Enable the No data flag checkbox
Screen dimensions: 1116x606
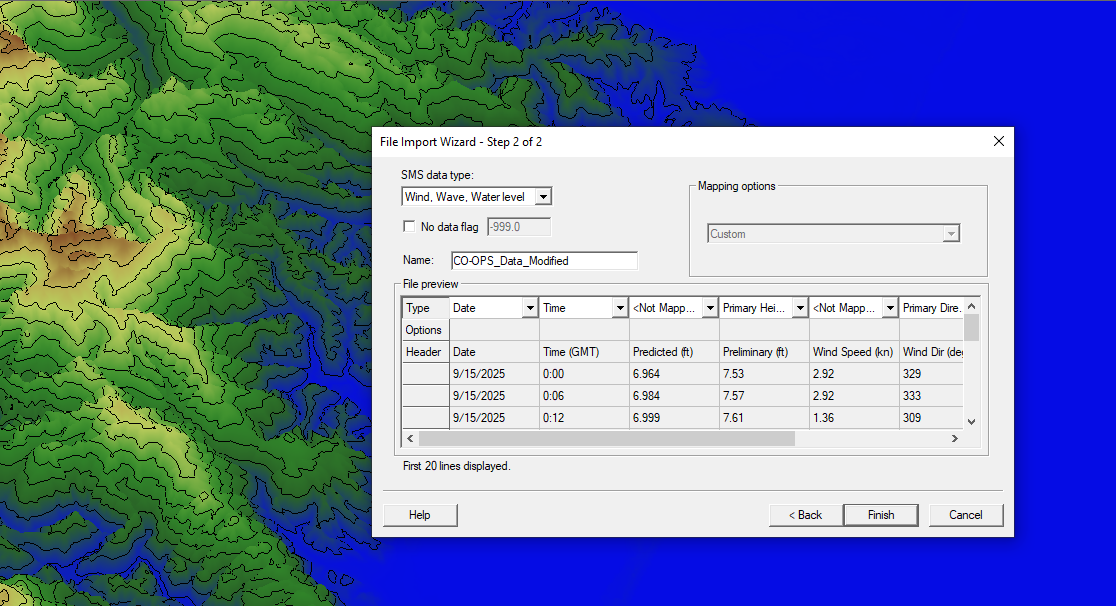408,227
